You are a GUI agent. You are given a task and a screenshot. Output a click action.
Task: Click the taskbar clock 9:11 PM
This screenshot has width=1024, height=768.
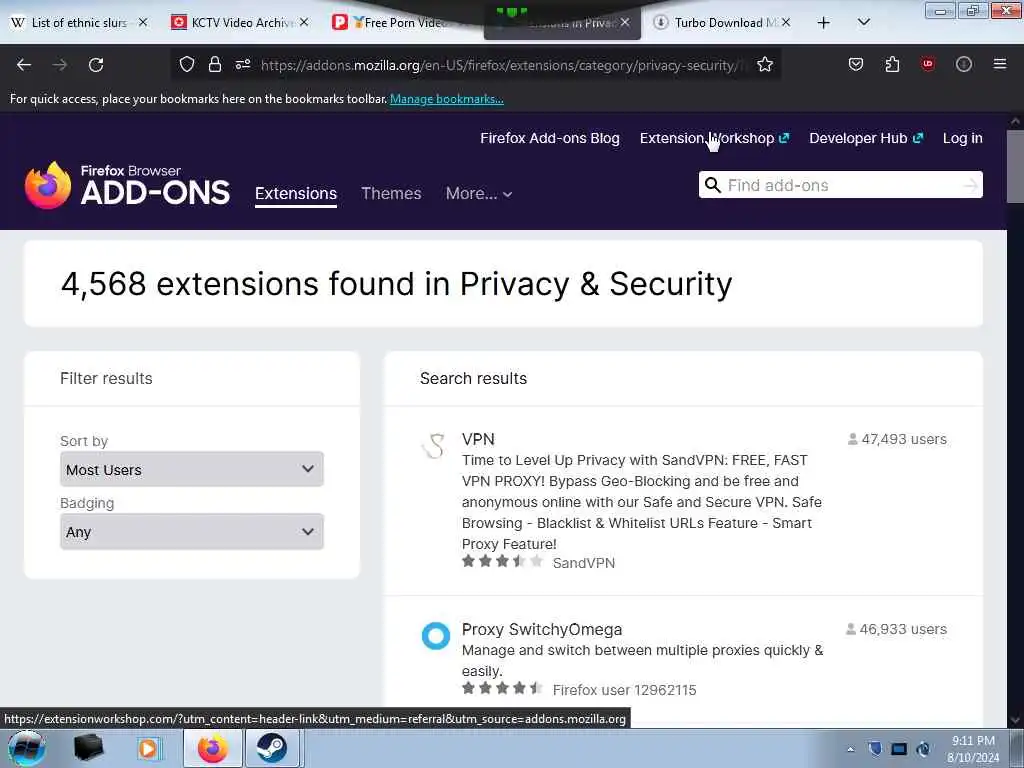[973, 741]
